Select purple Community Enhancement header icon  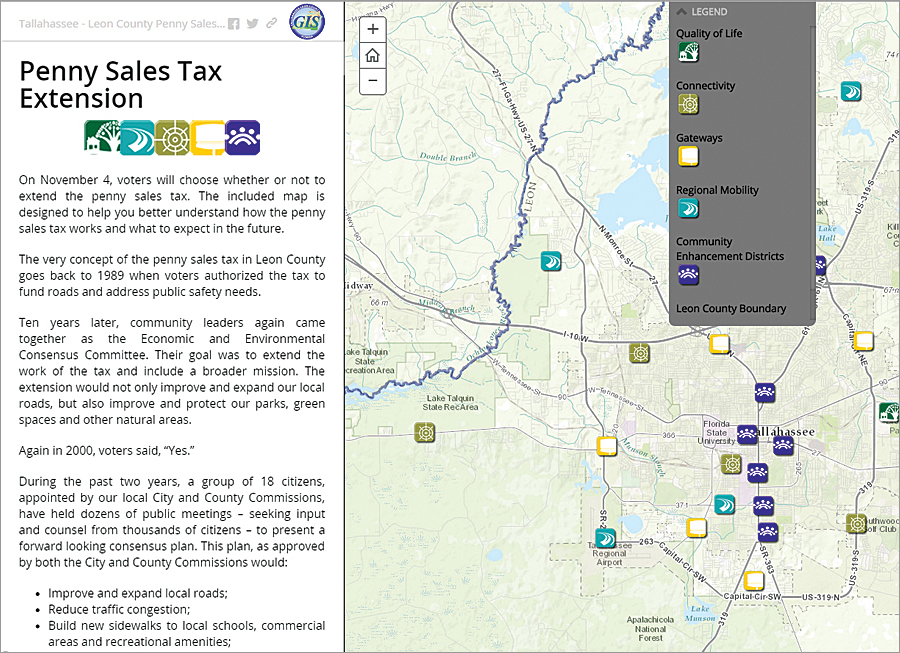click(243, 137)
